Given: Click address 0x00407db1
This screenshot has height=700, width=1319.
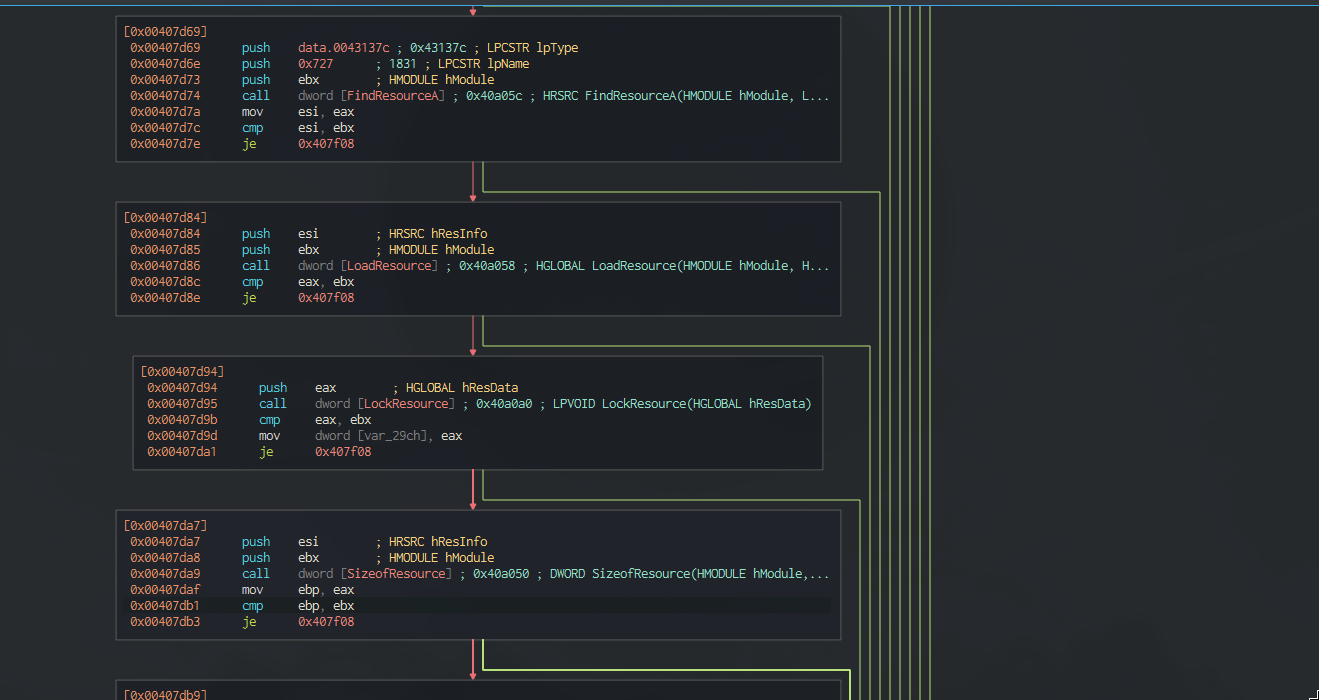Looking at the screenshot, I should point(165,606).
